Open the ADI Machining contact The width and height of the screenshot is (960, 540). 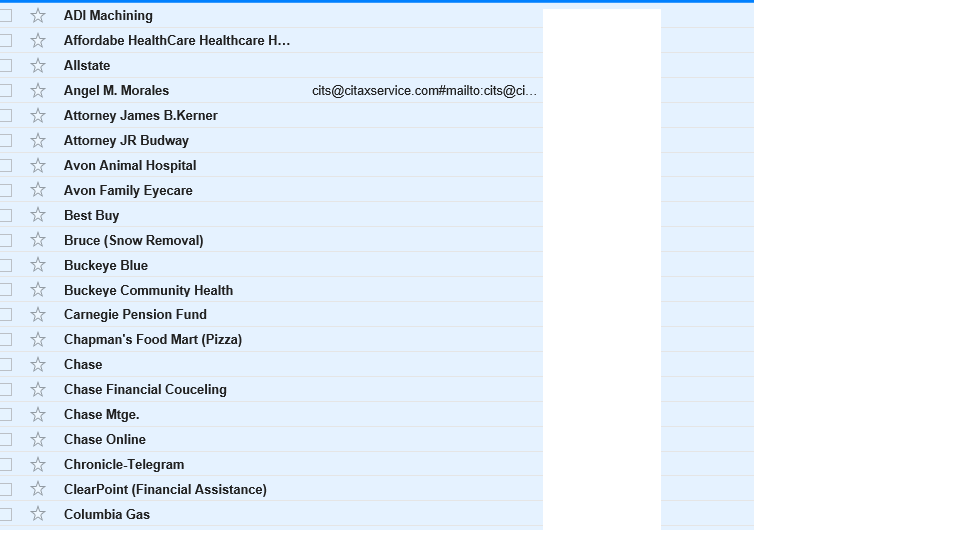click(108, 15)
